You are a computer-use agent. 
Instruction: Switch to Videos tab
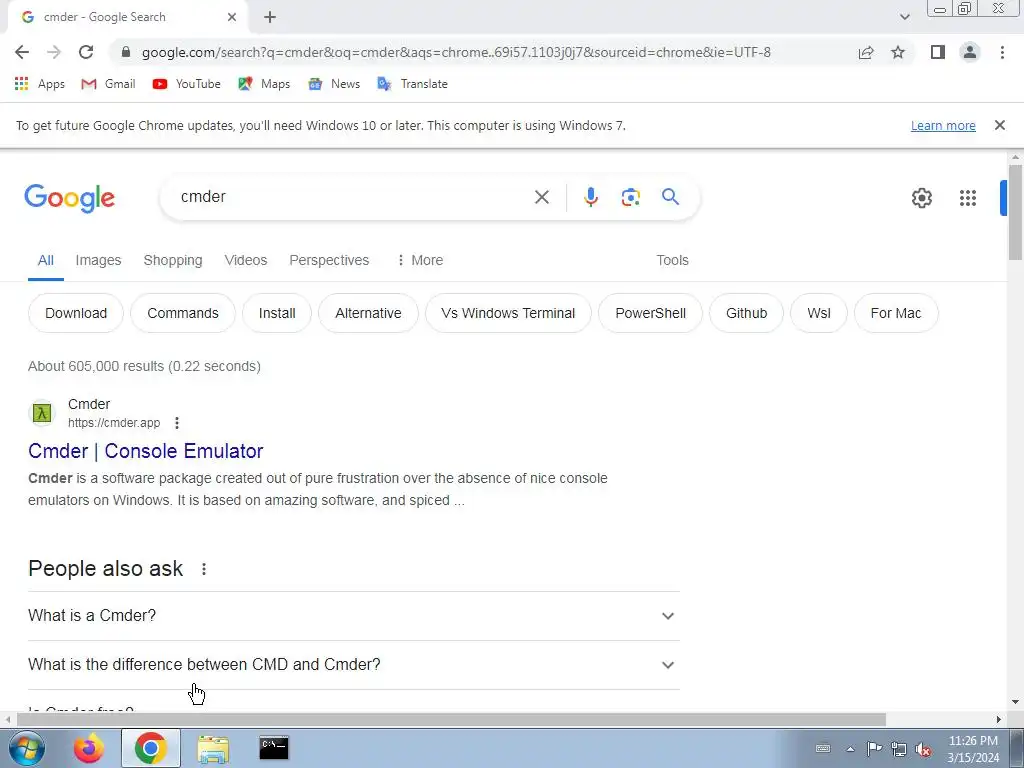coord(246,260)
